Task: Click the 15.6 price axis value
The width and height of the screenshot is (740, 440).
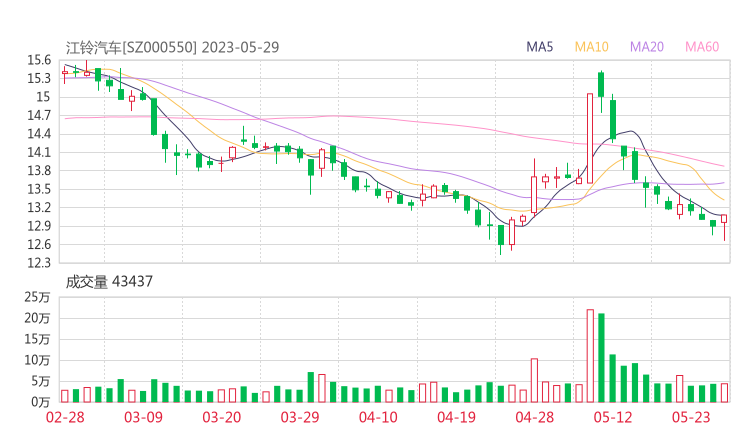Action: tap(39, 60)
